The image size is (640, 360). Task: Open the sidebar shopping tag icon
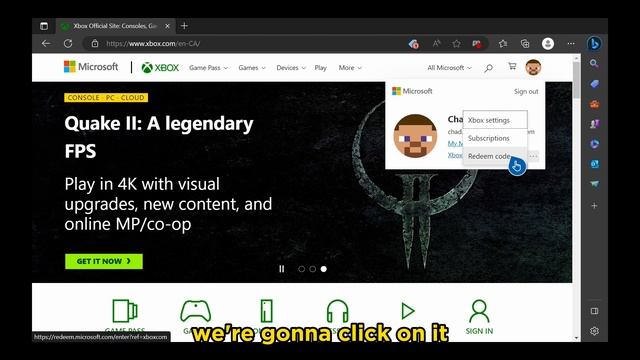click(x=594, y=84)
